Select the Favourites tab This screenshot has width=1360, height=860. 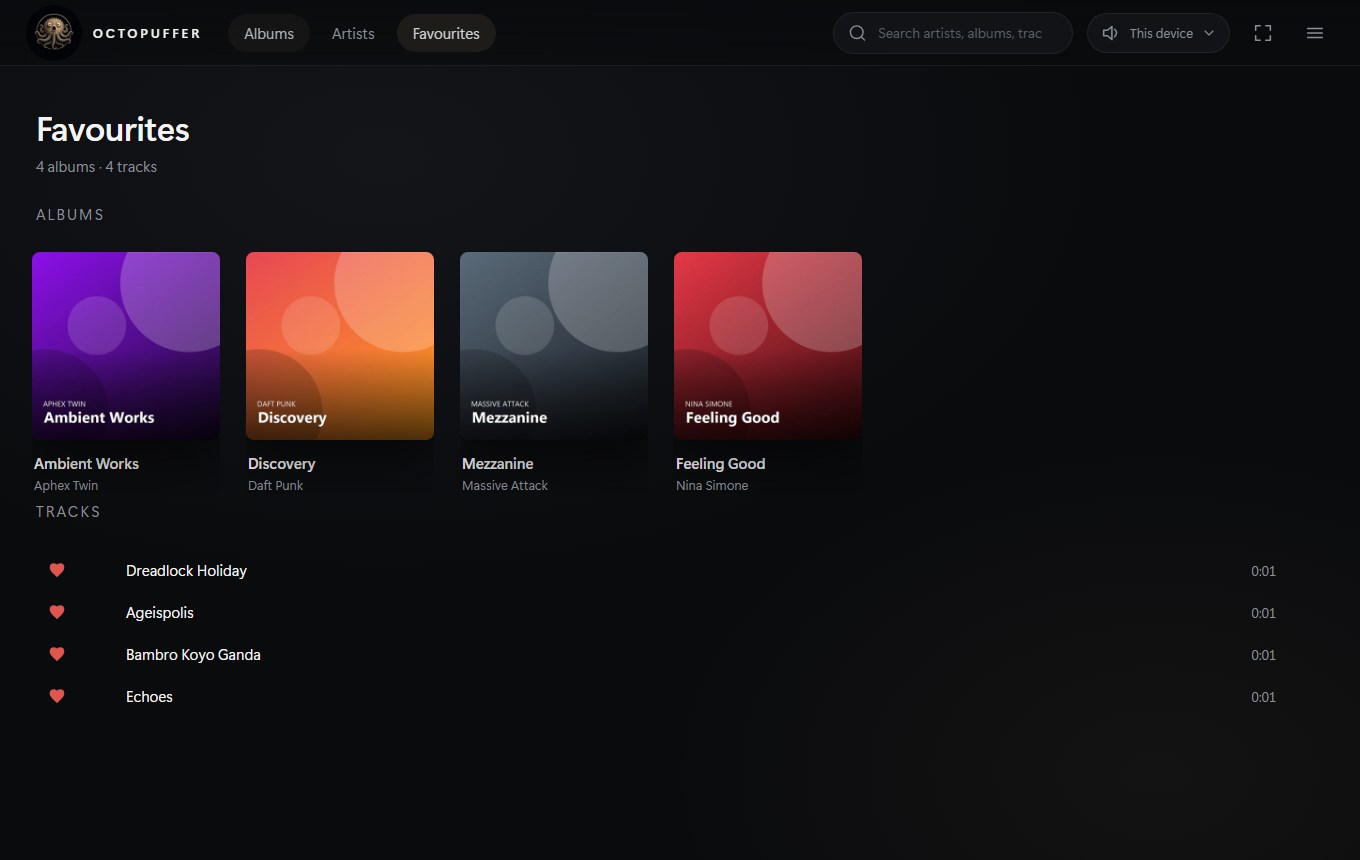[446, 33]
